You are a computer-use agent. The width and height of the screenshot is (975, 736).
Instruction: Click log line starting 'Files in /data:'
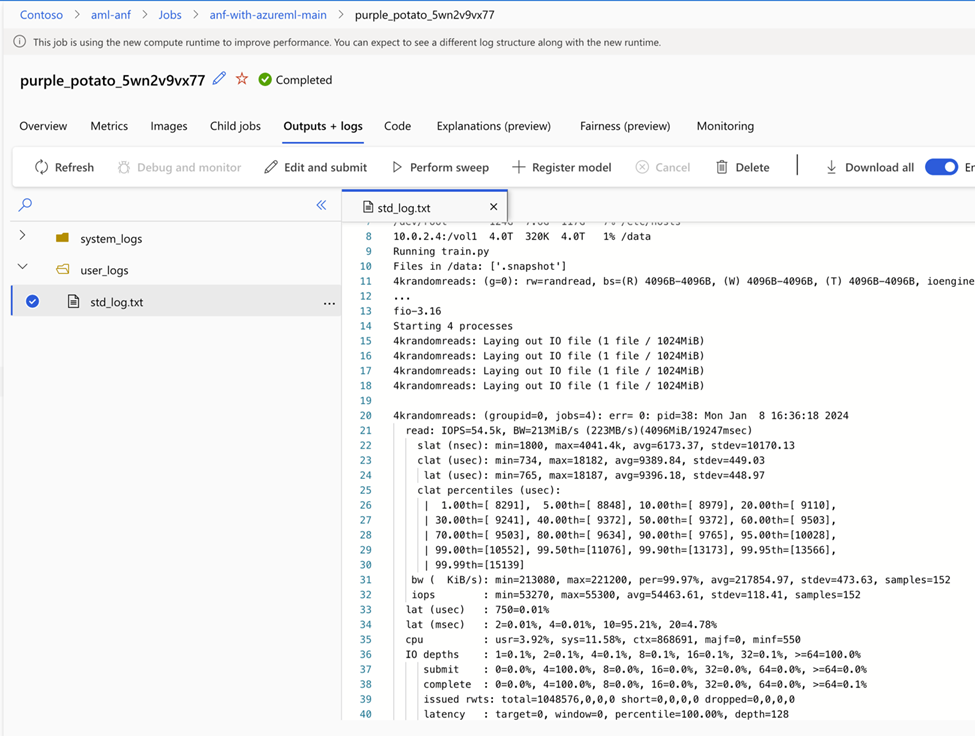tap(479, 266)
